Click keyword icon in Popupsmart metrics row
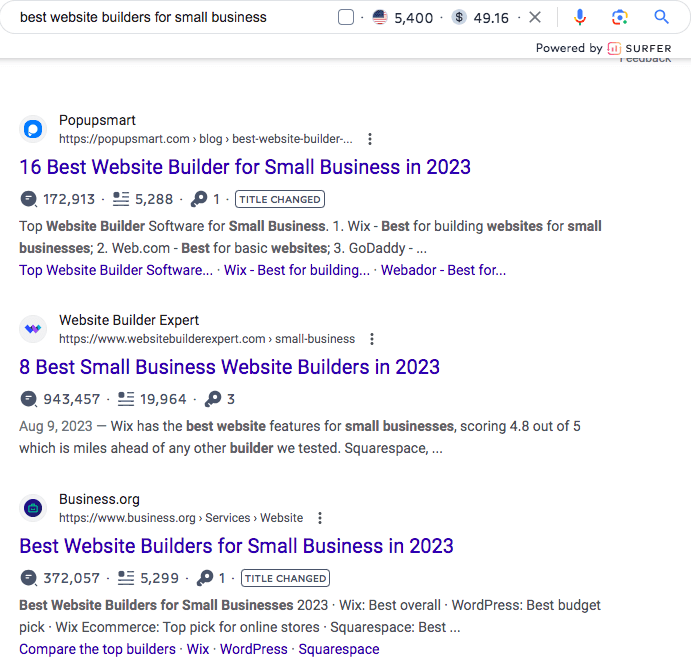 (199, 199)
